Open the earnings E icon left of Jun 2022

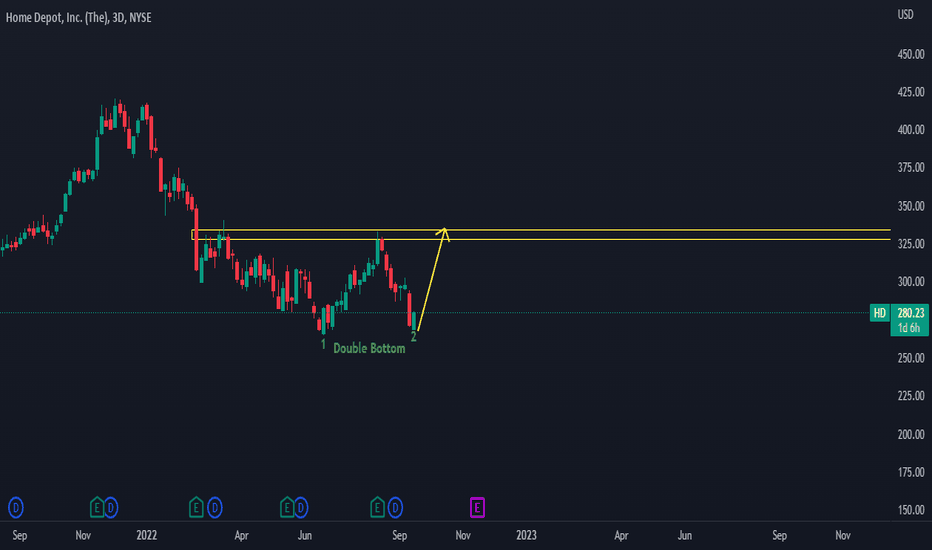(287, 508)
